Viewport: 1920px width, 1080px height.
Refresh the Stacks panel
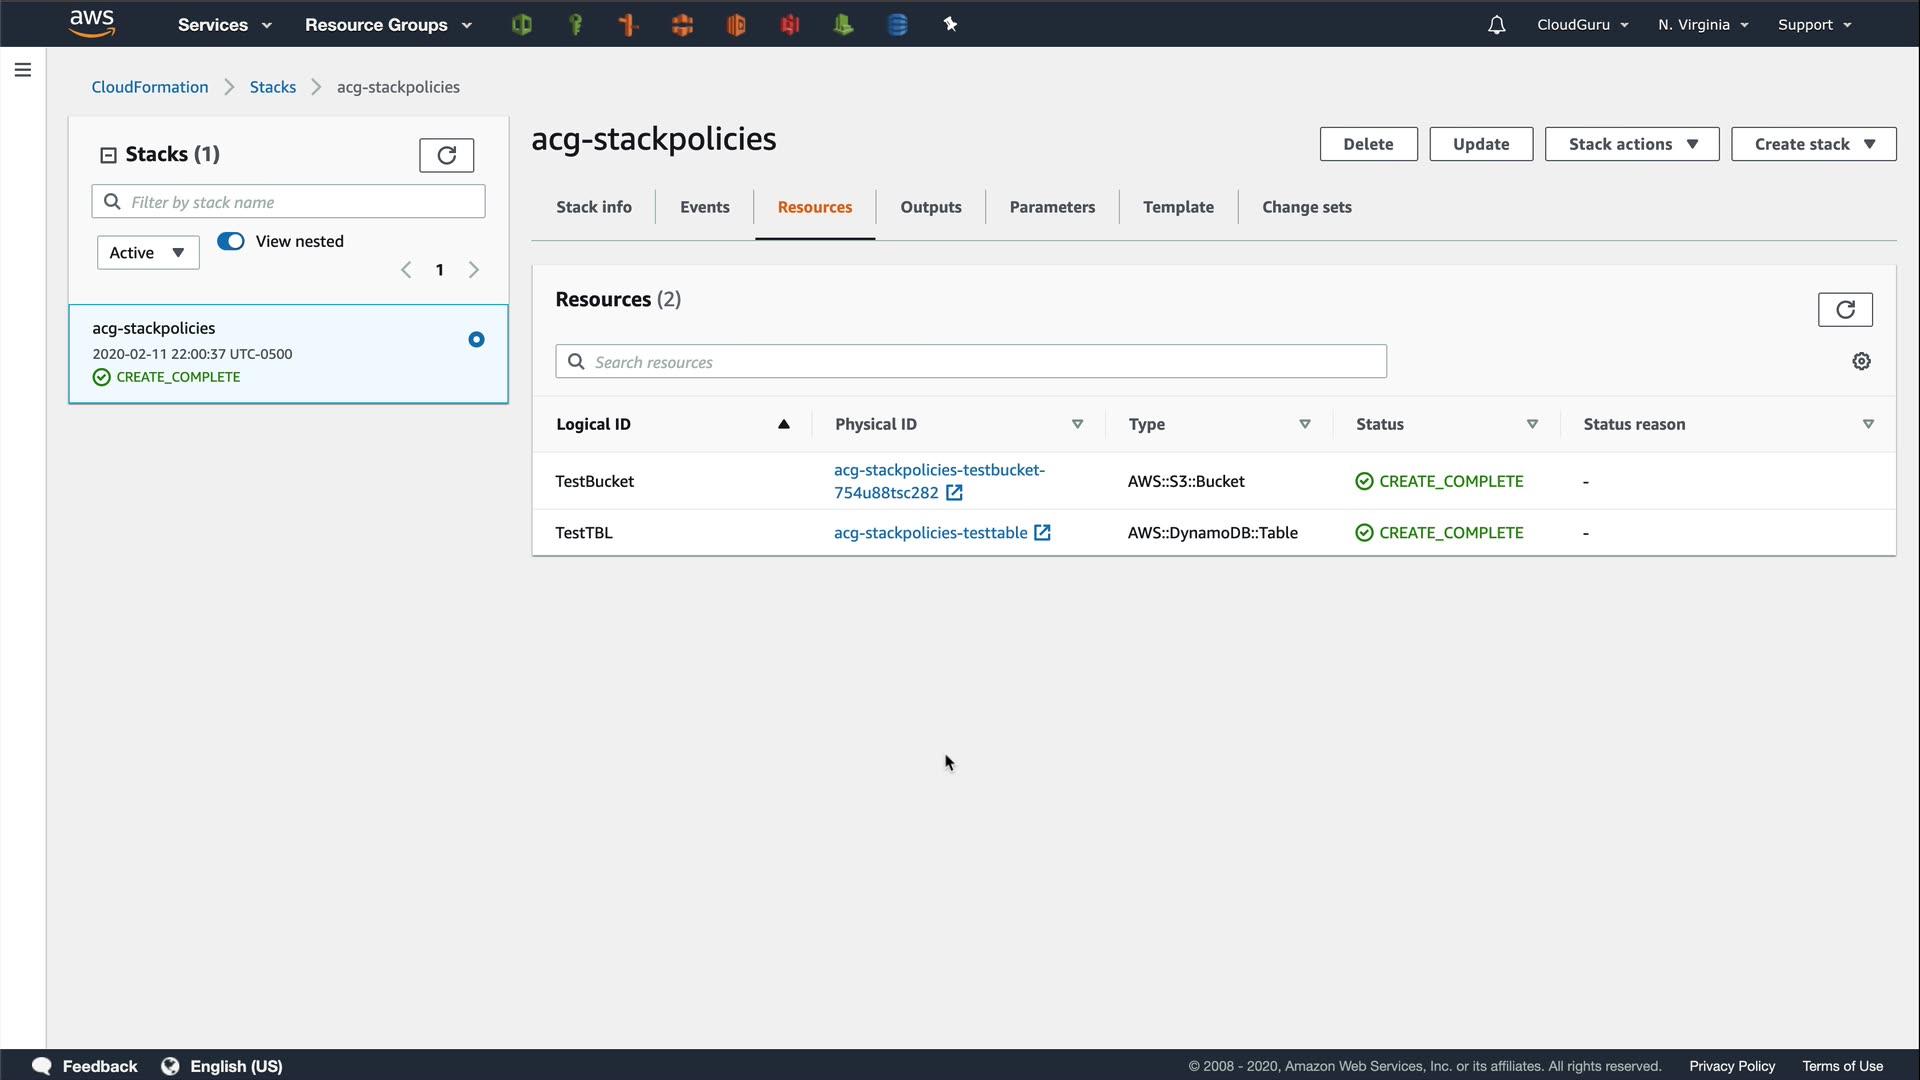point(446,155)
